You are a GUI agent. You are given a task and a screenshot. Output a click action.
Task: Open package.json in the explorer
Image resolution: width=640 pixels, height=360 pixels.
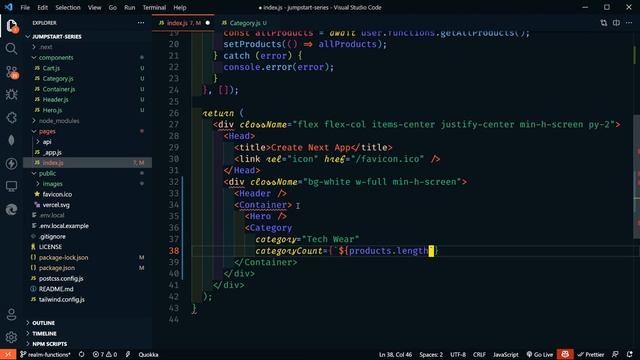point(57,268)
